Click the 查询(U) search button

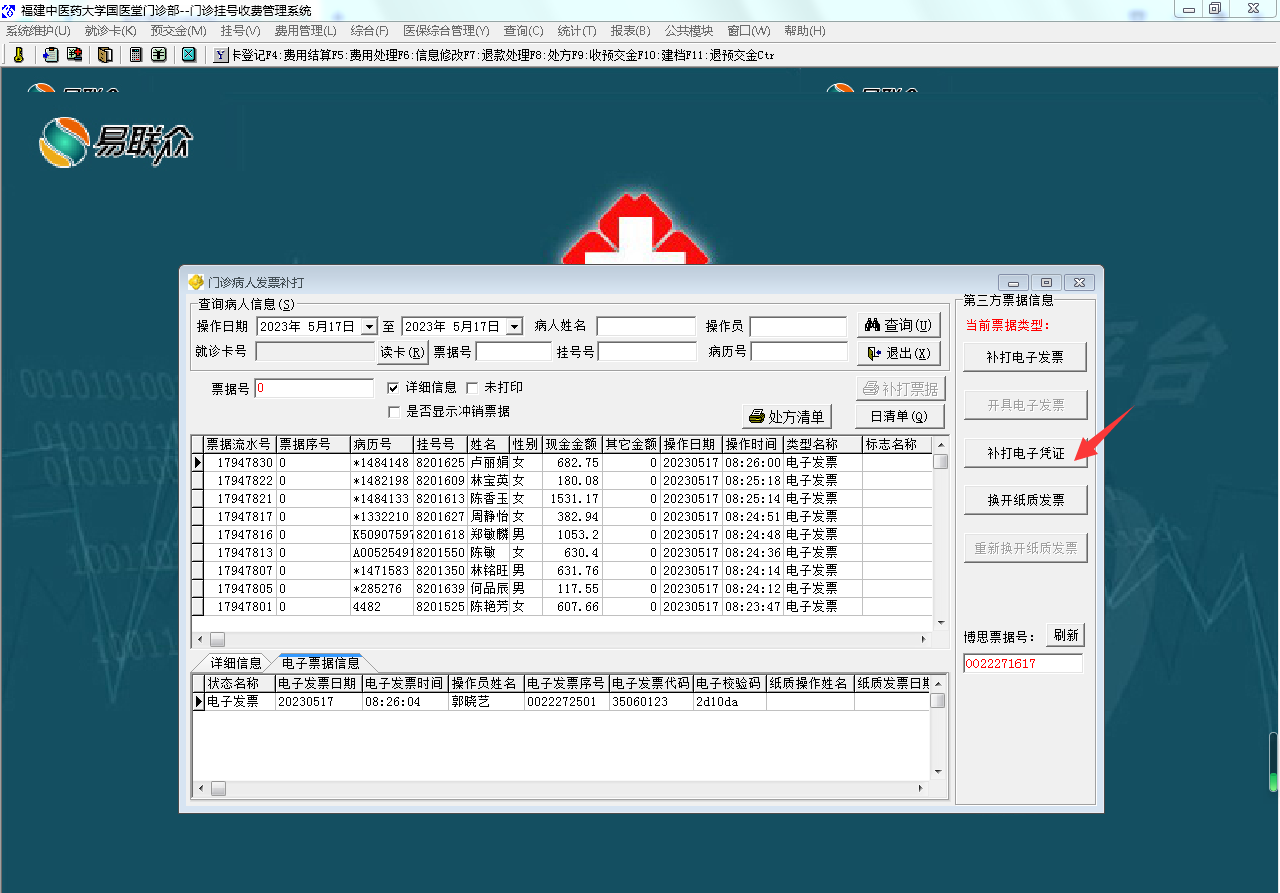coord(899,325)
